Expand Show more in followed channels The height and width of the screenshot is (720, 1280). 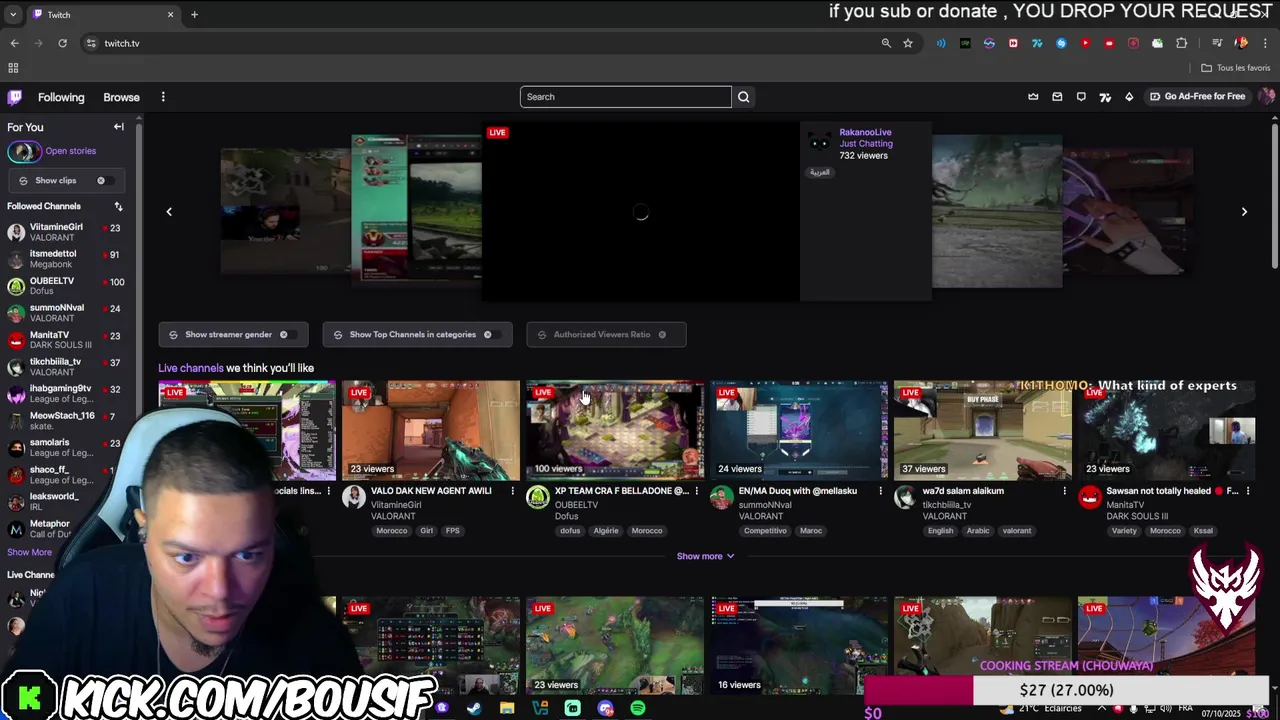(x=29, y=552)
